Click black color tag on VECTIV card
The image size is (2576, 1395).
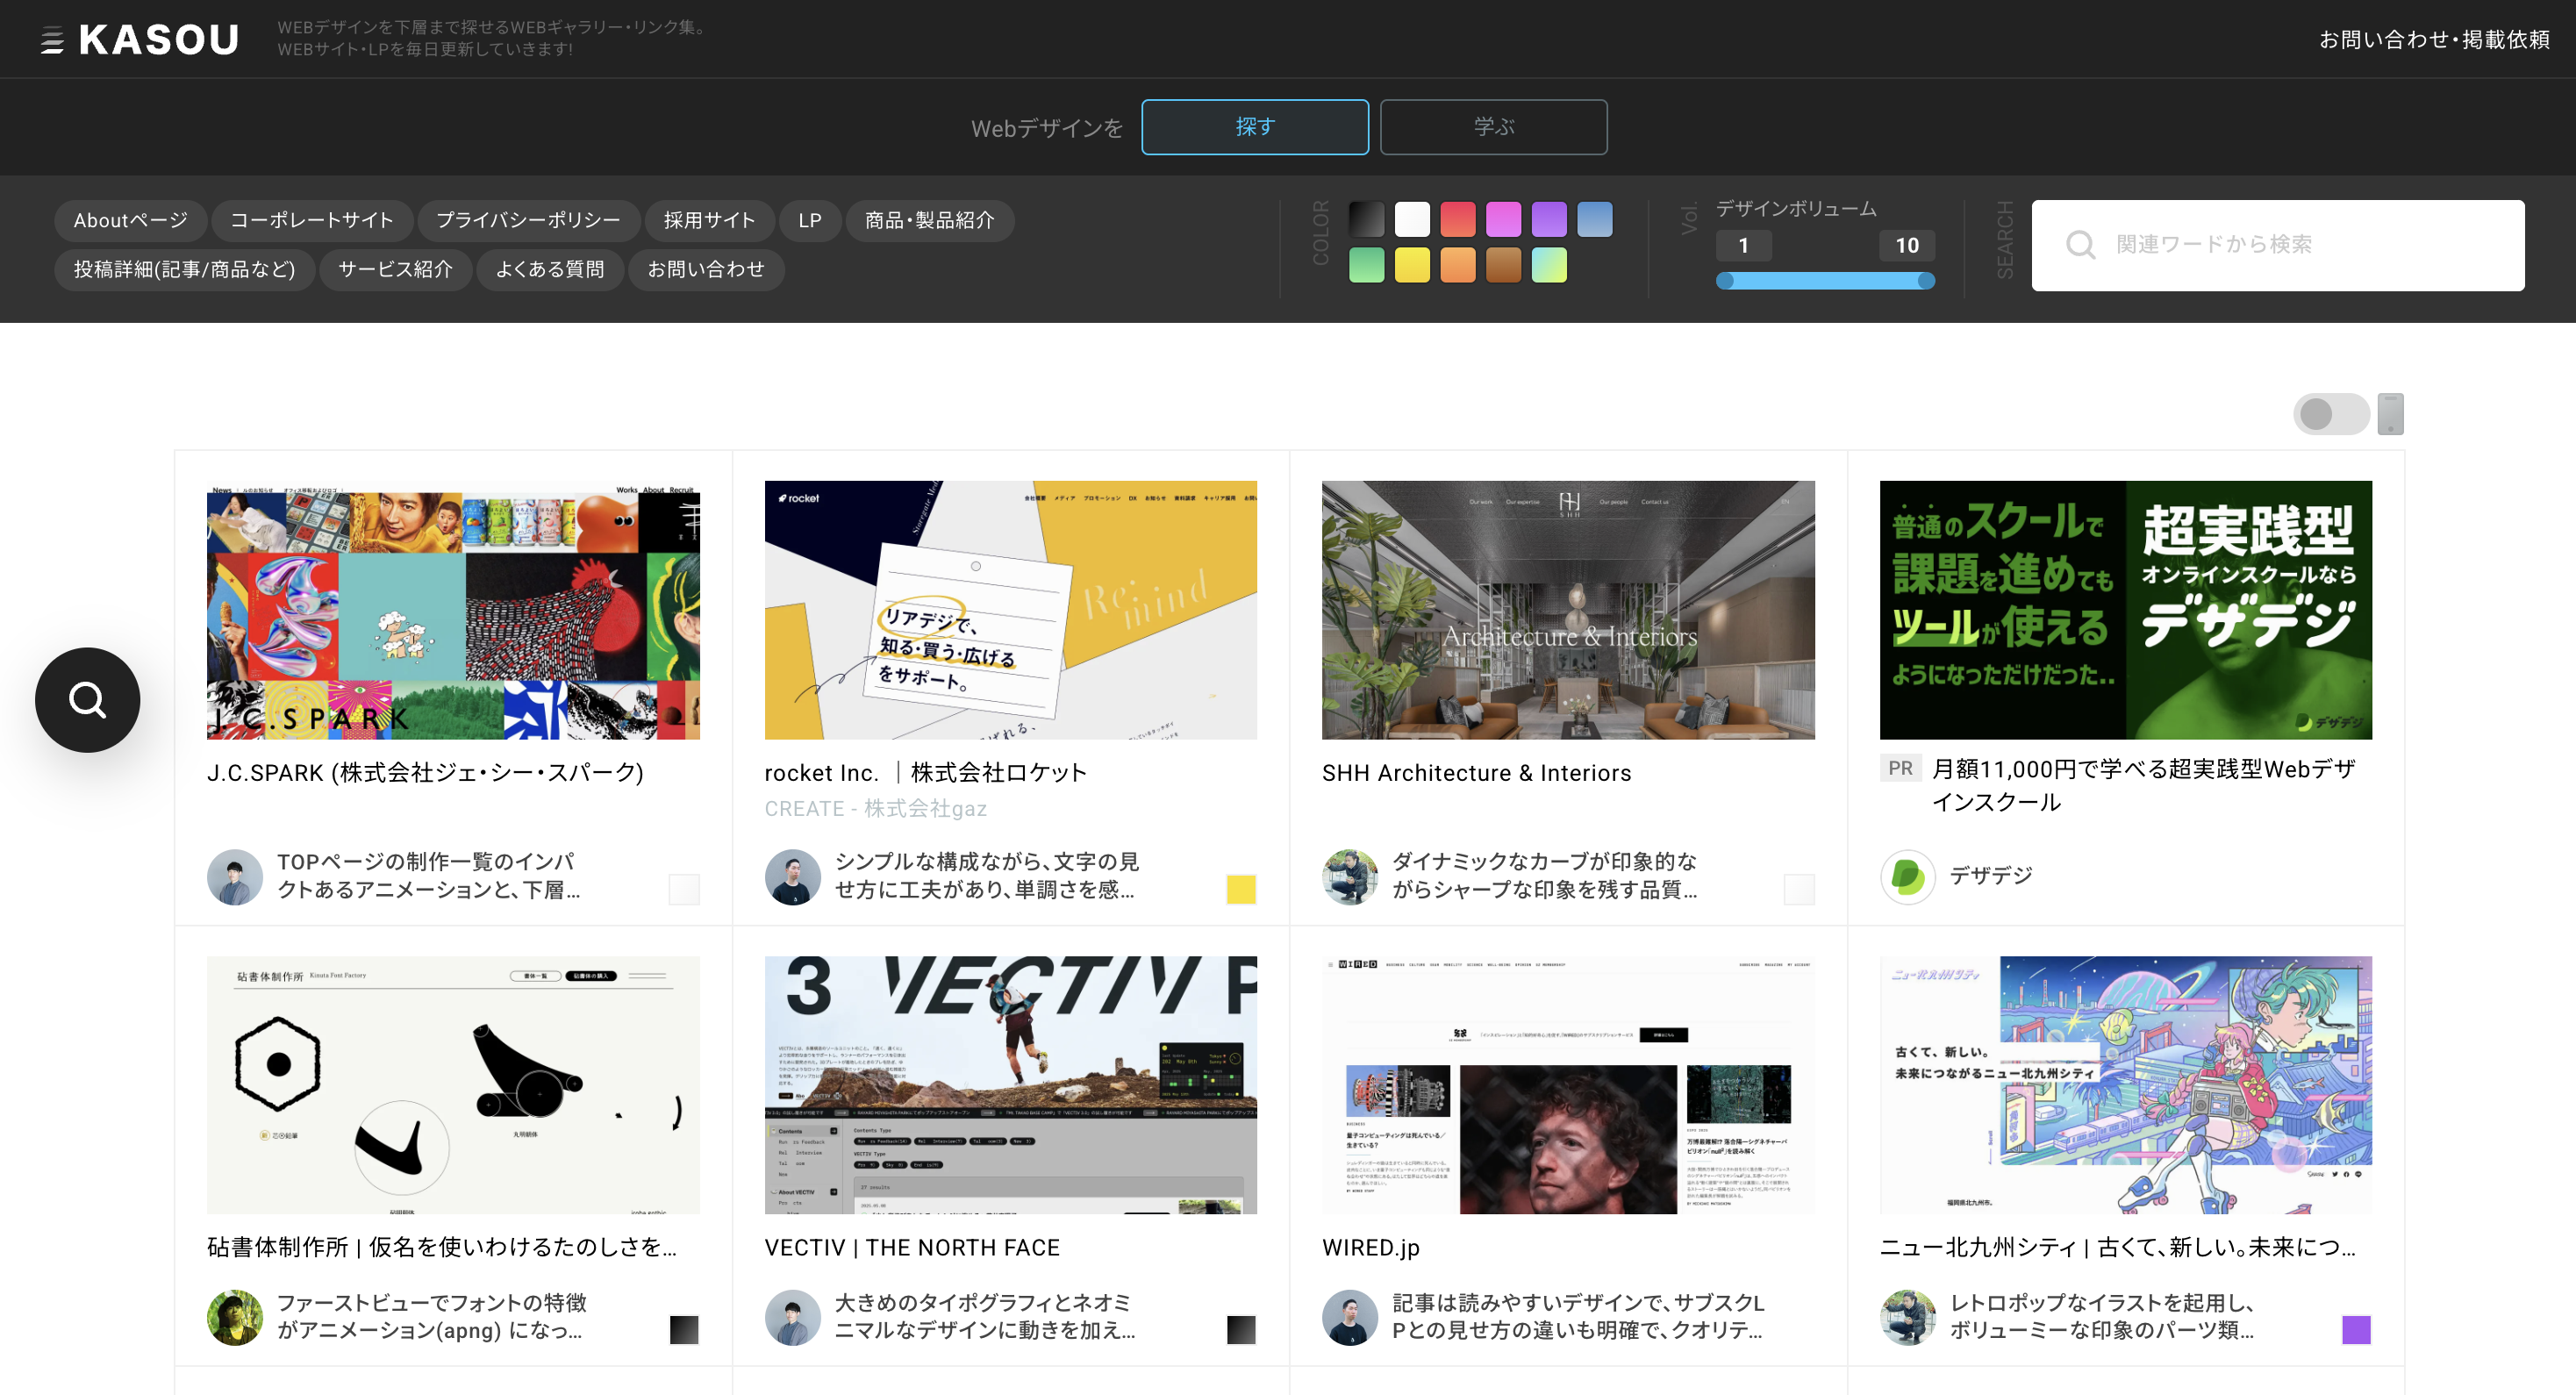pos(1241,1330)
